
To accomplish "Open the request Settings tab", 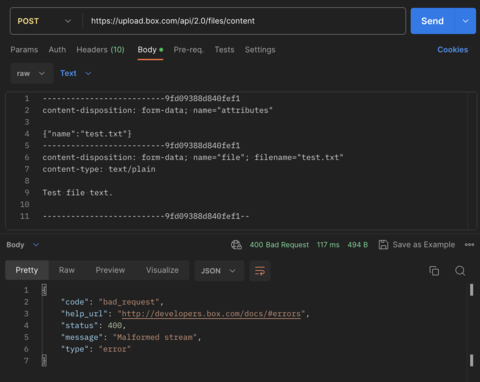I will (x=260, y=50).
